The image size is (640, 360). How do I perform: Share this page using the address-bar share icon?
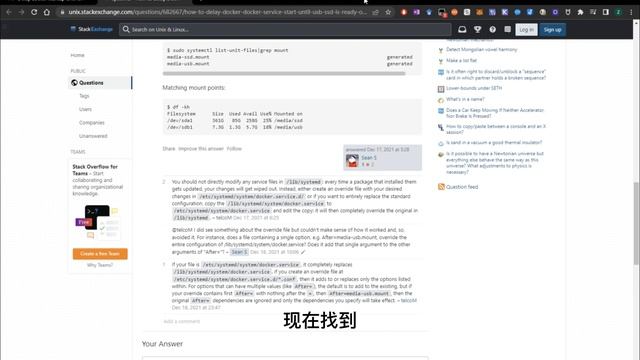click(x=376, y=12)
